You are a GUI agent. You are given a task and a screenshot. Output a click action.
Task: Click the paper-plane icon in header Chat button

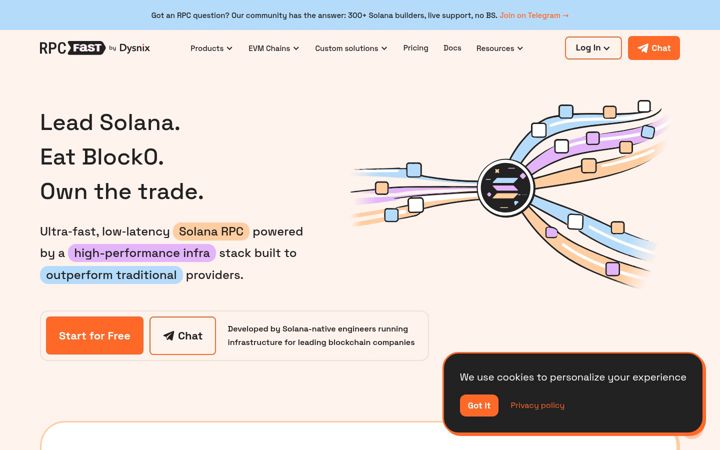(x=643, y=48)
